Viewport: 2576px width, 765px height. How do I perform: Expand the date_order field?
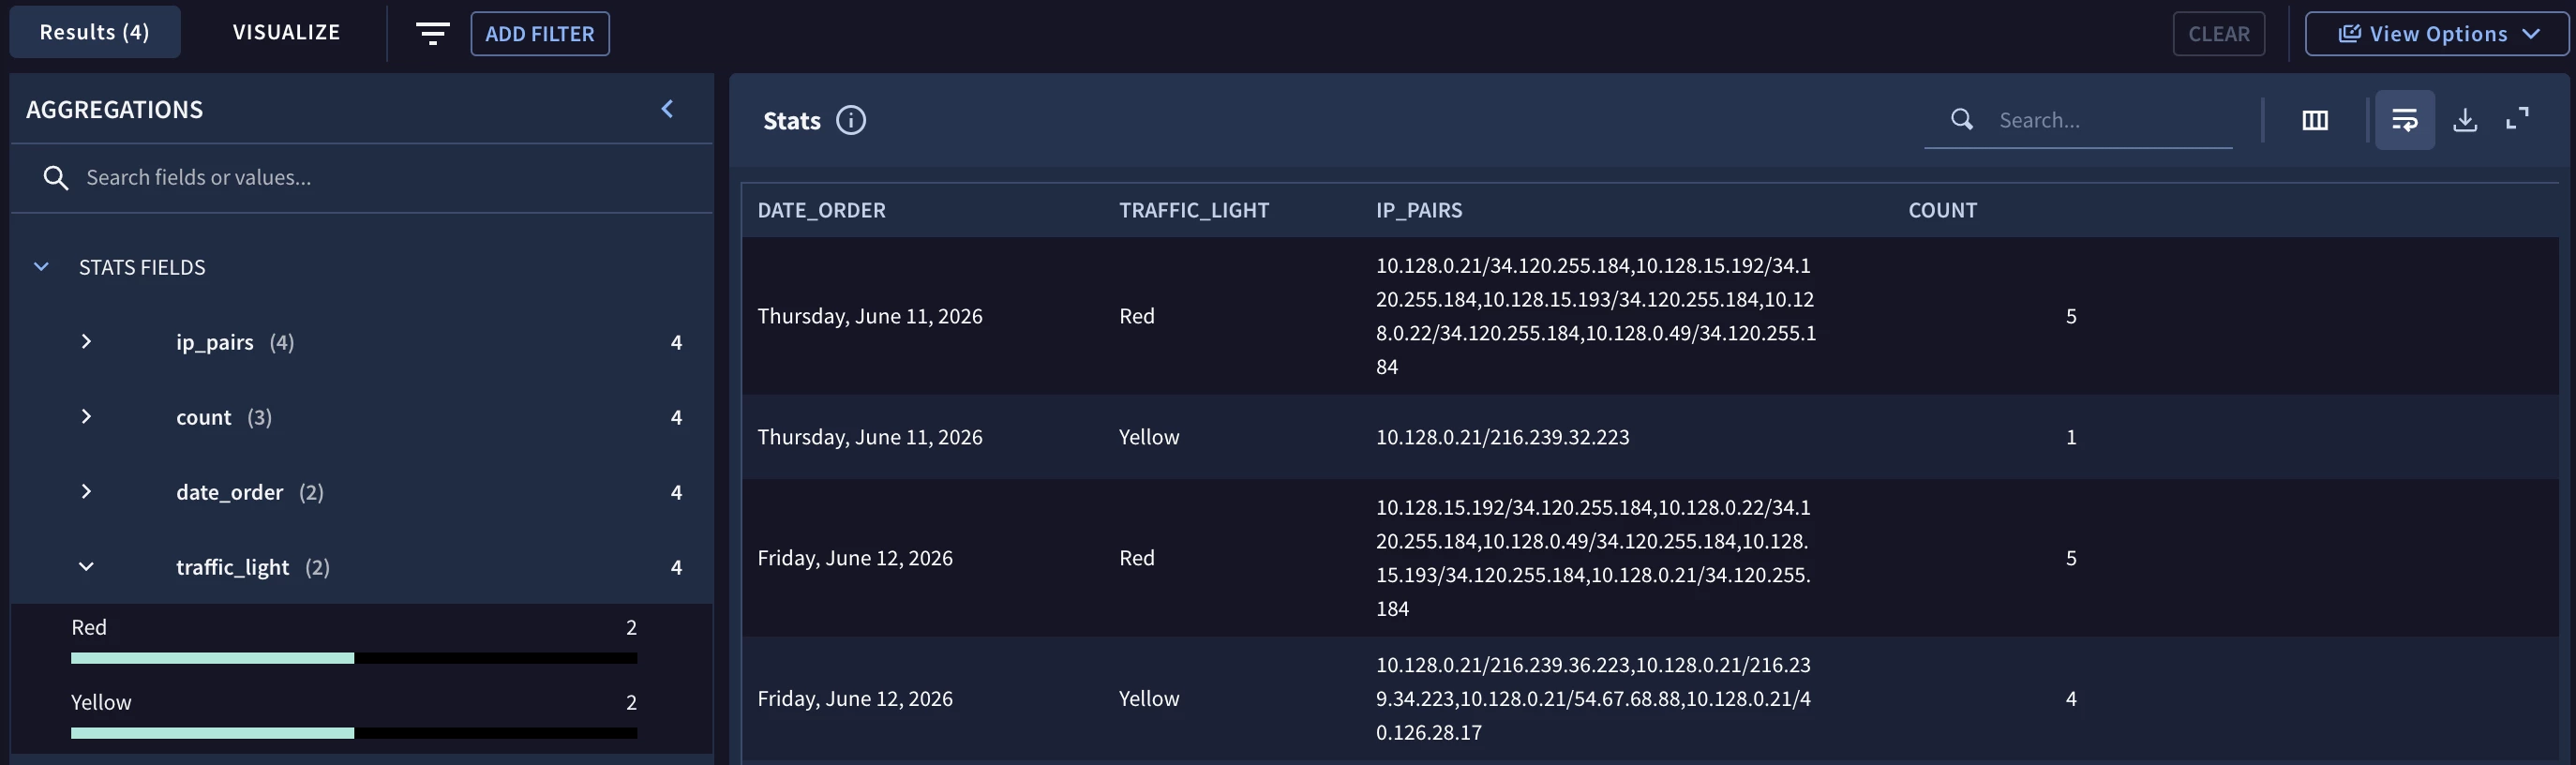click(x=86, y=492)
